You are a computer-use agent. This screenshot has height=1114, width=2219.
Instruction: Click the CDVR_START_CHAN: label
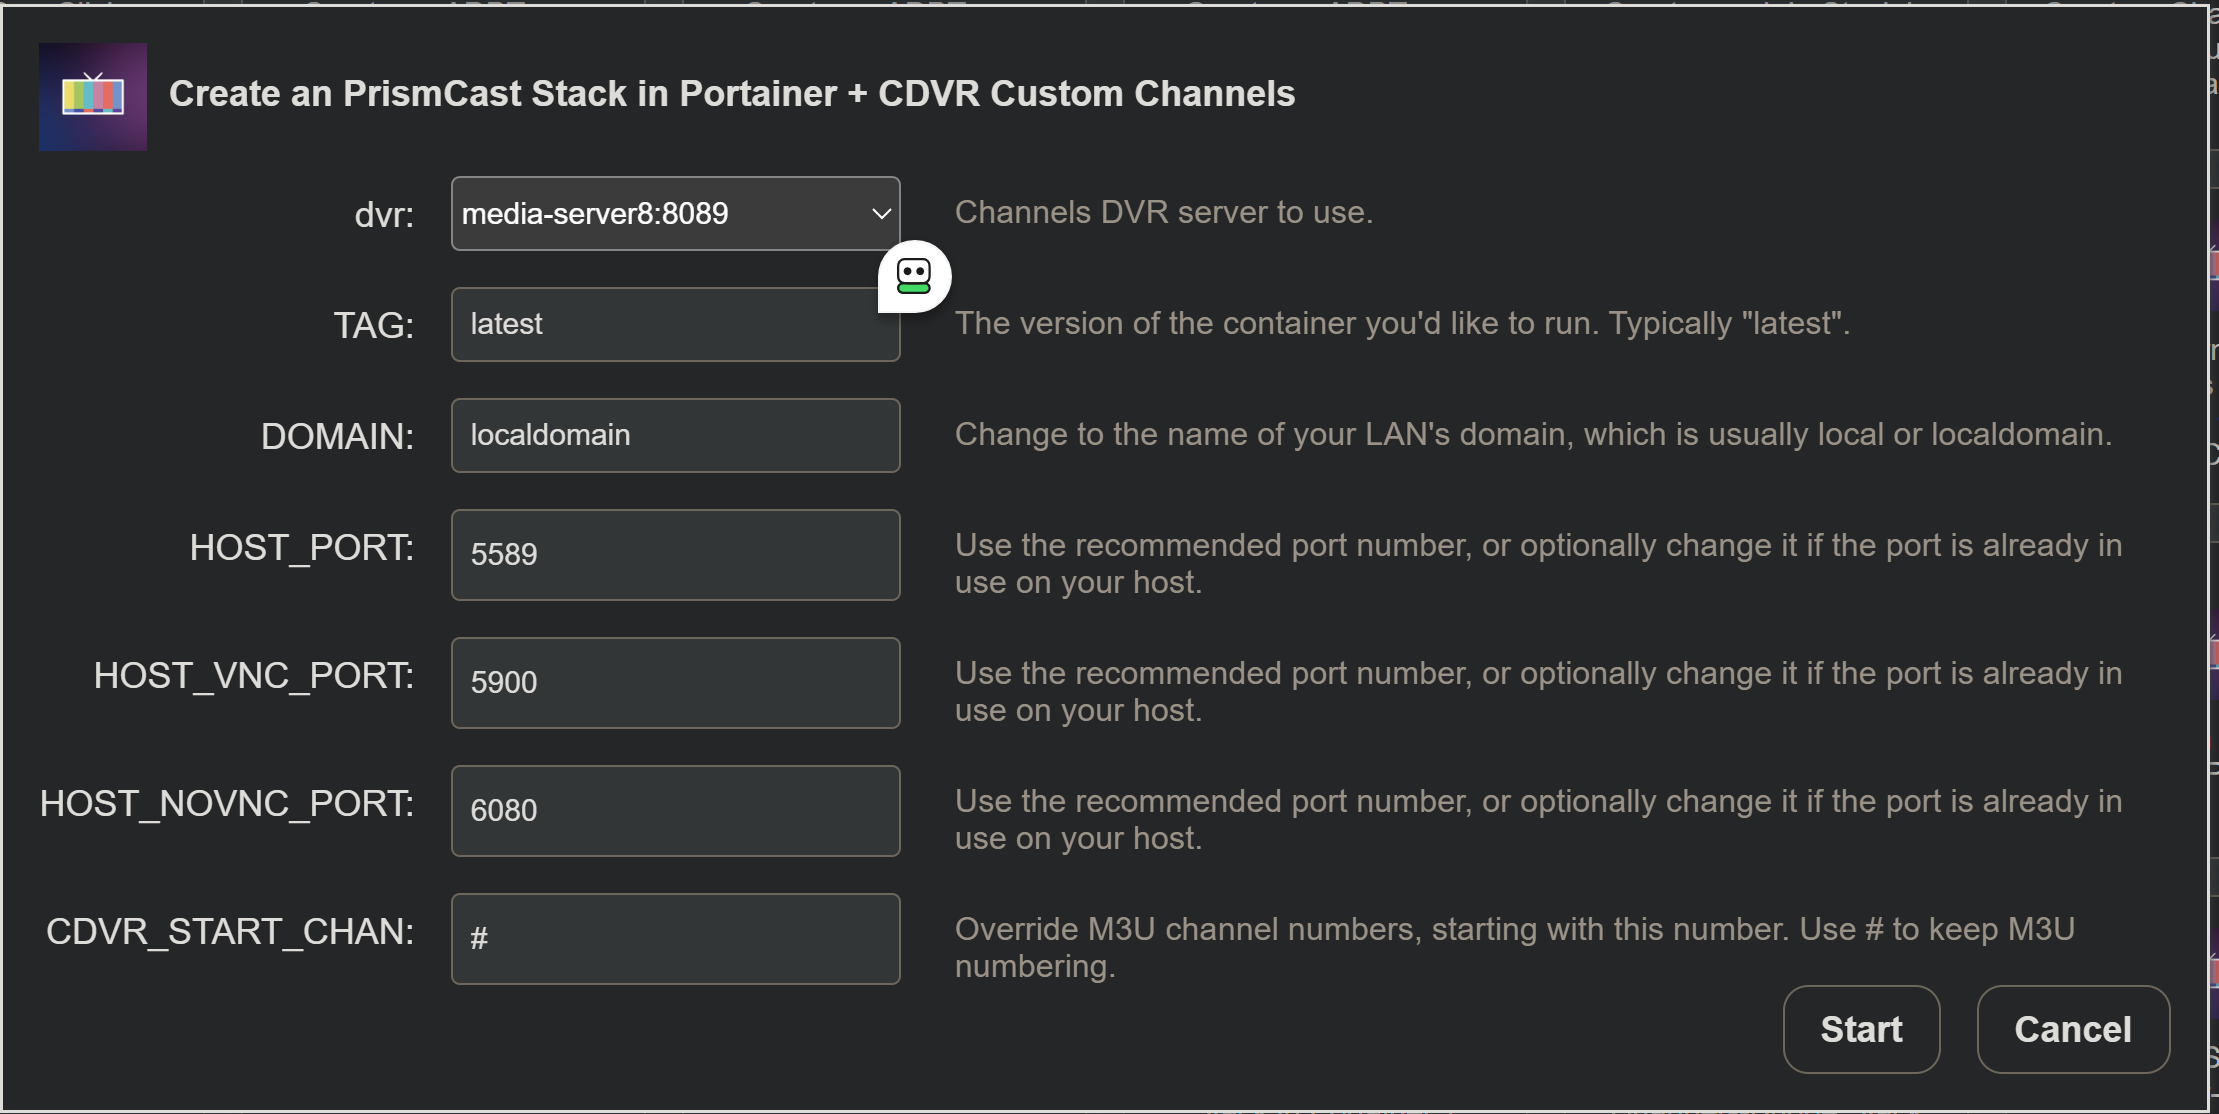tap(229, 932)
